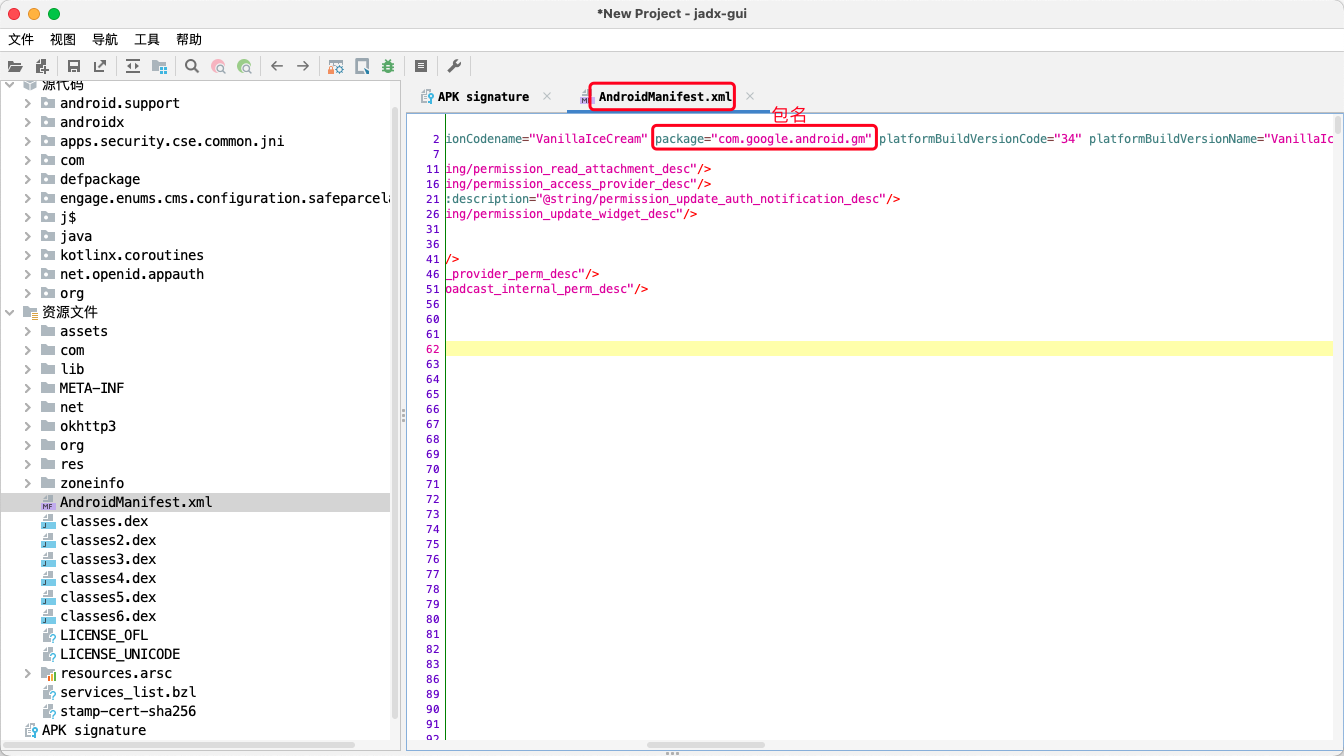This screenshot has height=756, width=1344.
Task: Select classes3.dex in the file tree
Action: click(108, 559)
